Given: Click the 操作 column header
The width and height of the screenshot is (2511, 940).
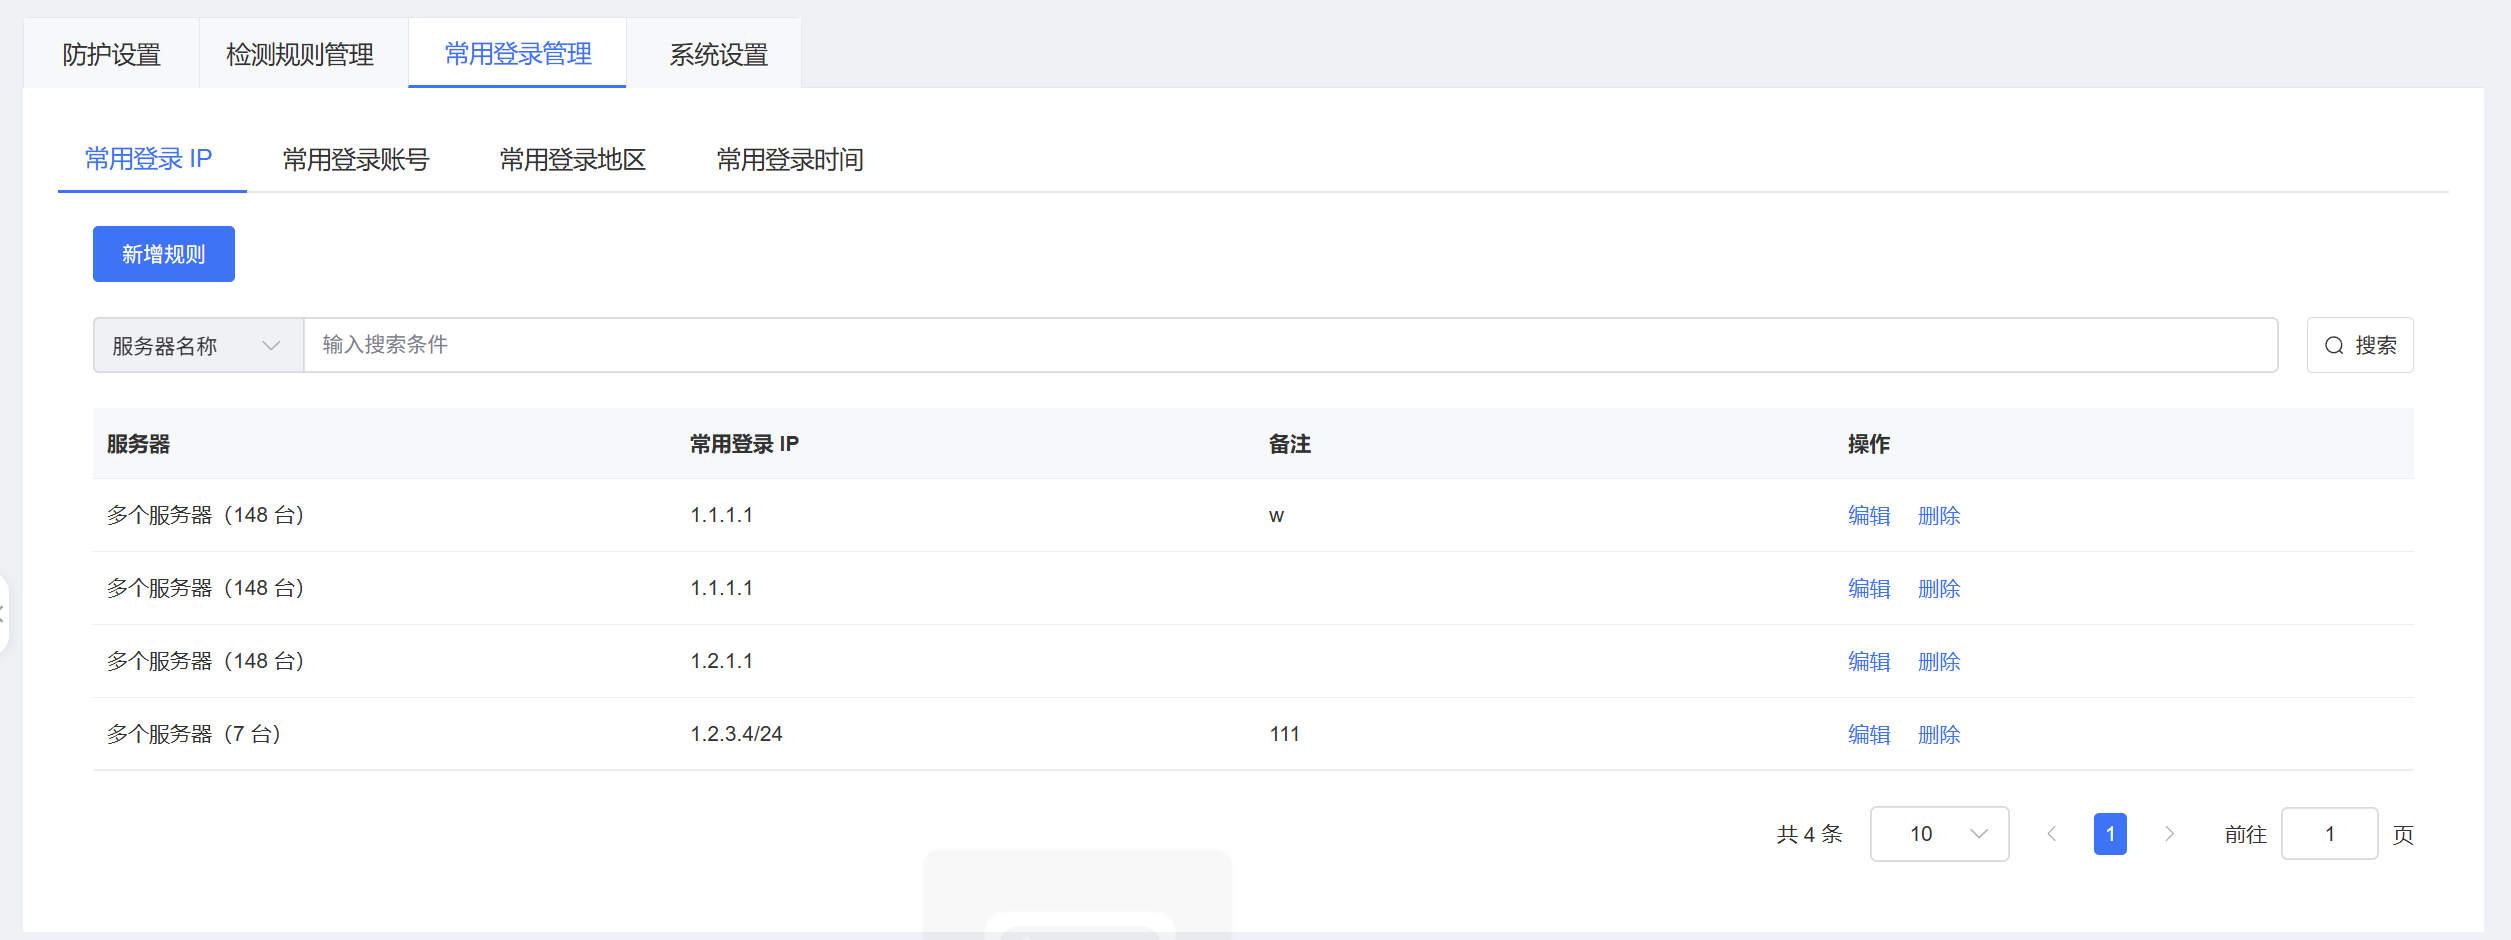Looking at the screenshot, I should [x=1868, y=444].
